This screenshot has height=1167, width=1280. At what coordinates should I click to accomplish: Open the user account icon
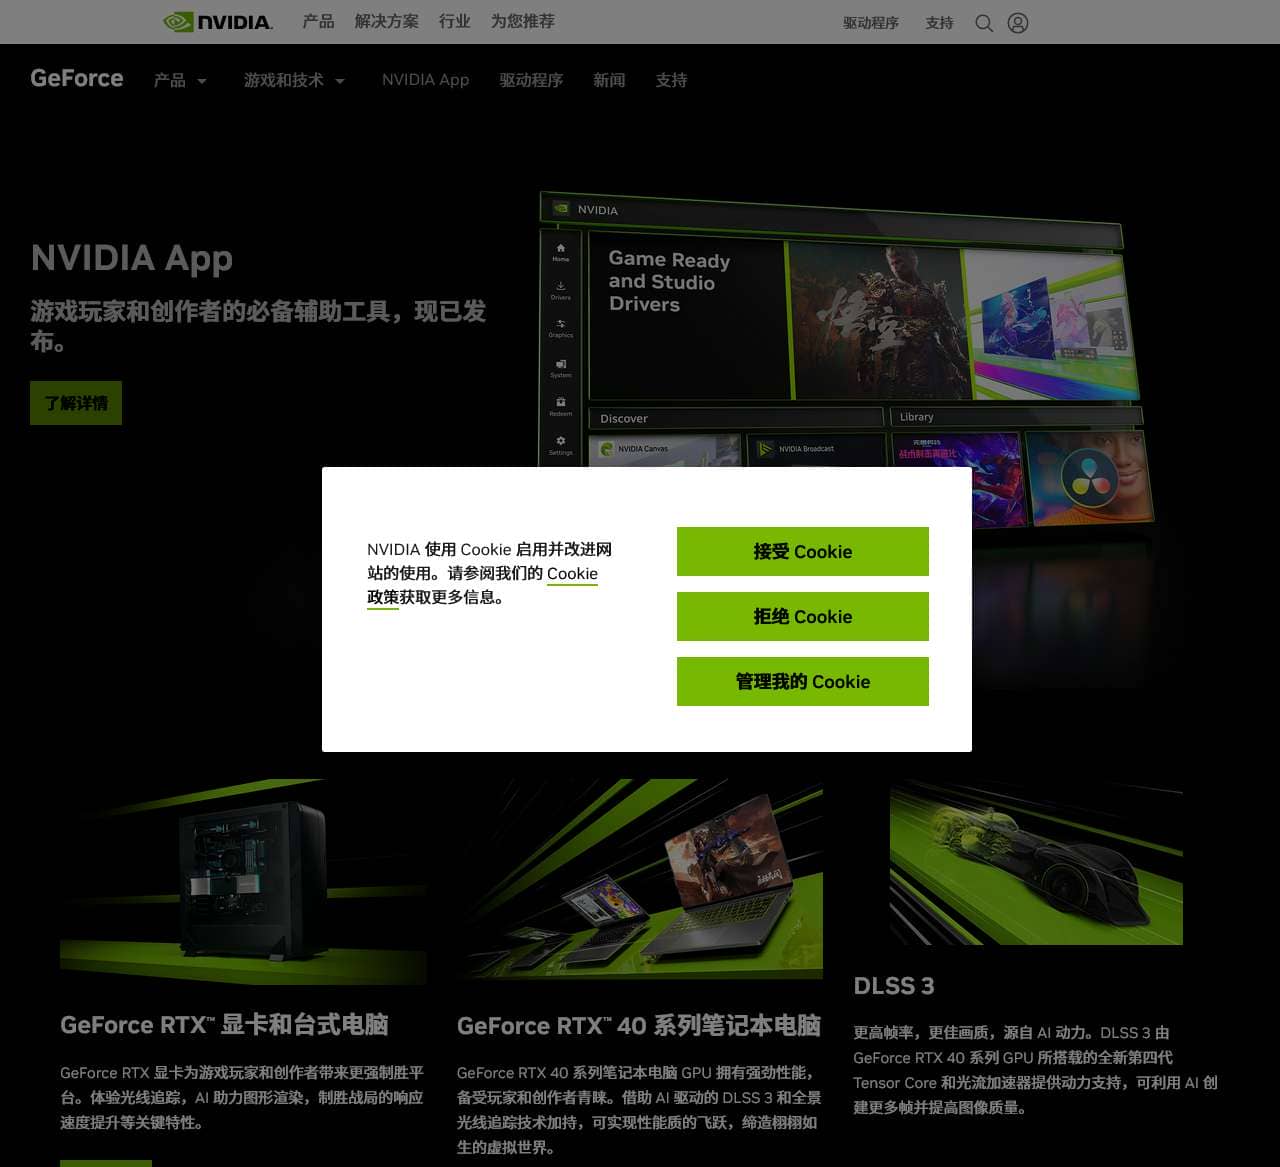coord(1018,23)
